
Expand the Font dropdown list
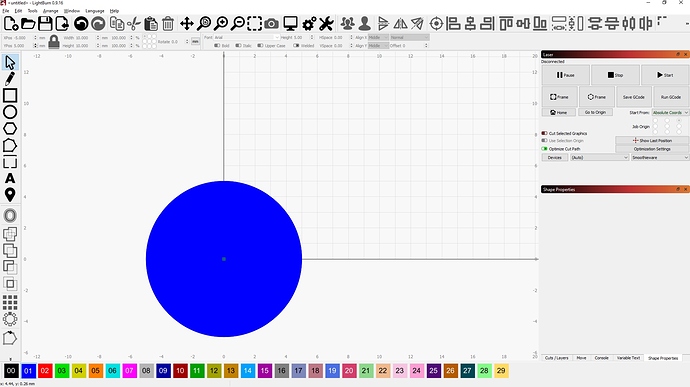(x=246, y=37)
